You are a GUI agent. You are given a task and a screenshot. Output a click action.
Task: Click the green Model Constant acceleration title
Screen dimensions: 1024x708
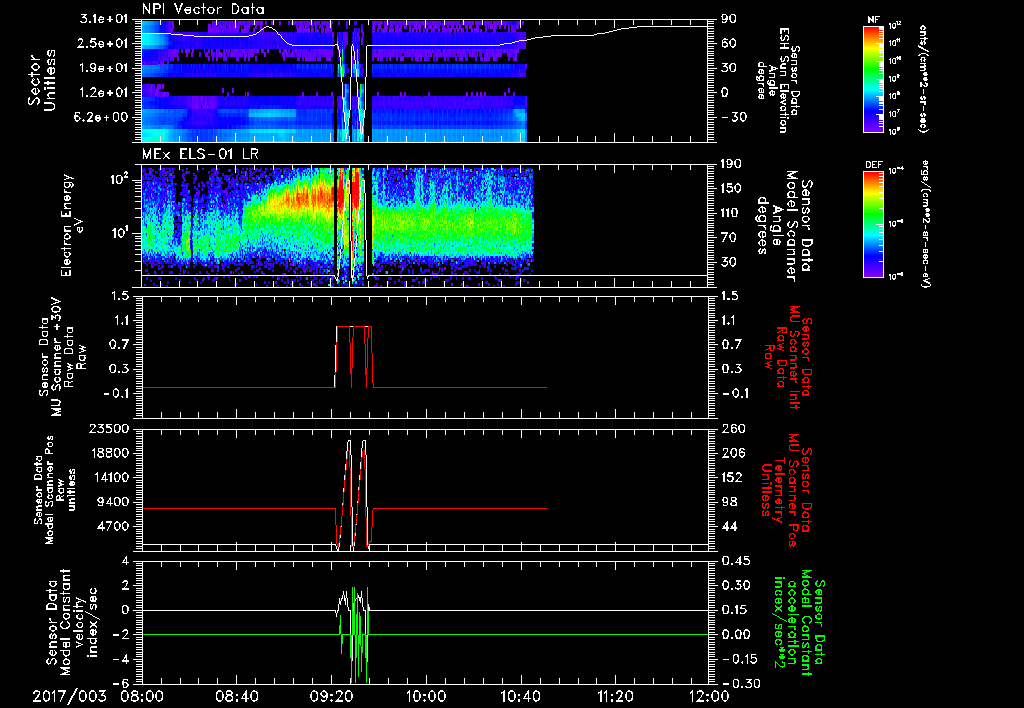click(799, 622)
